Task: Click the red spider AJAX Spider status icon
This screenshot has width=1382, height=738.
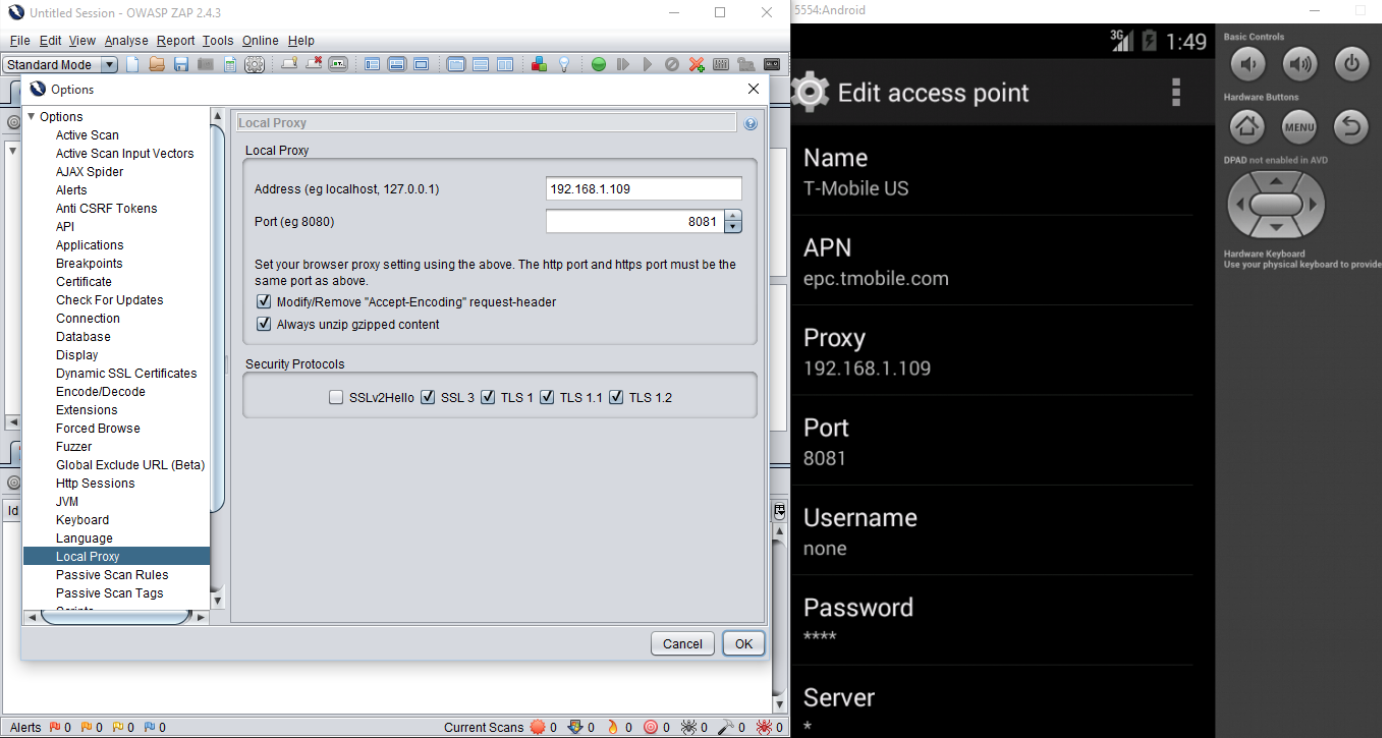Action: click(764, 727)
